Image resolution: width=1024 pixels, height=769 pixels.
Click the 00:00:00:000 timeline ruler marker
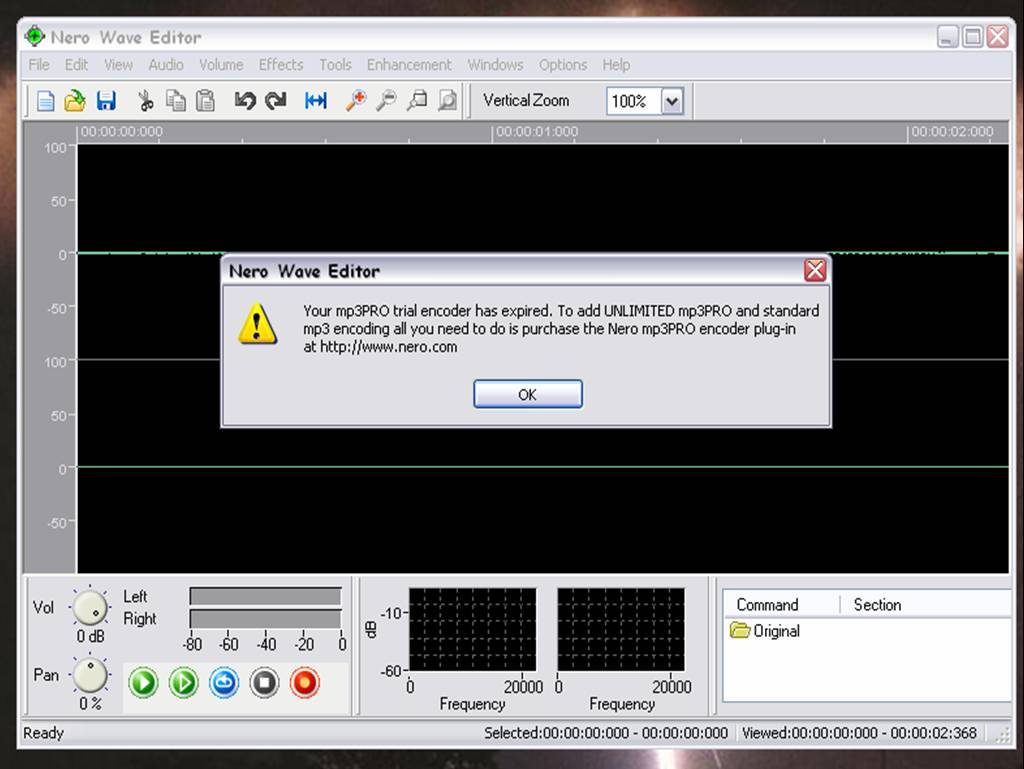click(121, 132)
